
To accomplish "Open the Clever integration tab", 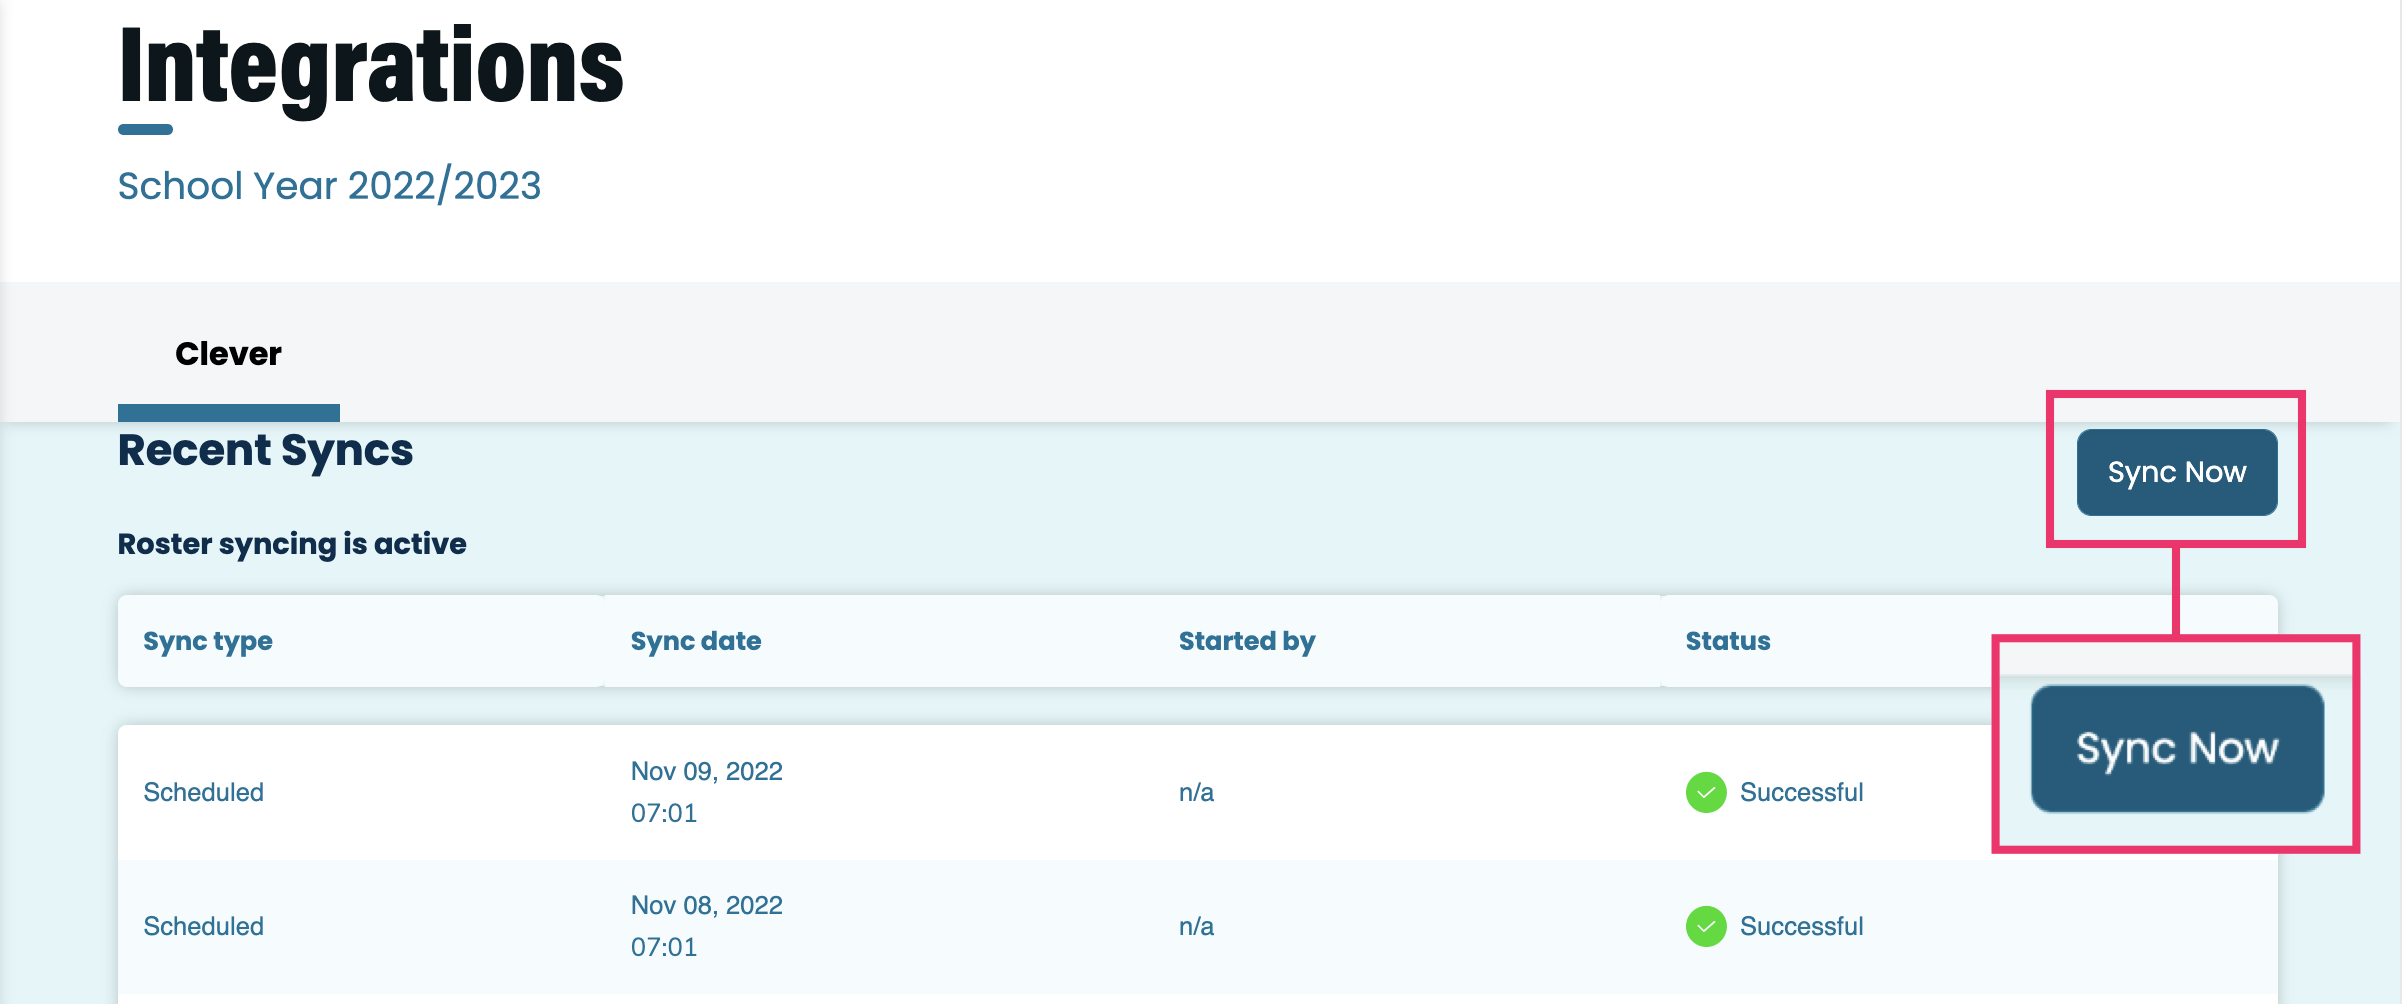I will (x=228, y=354).
